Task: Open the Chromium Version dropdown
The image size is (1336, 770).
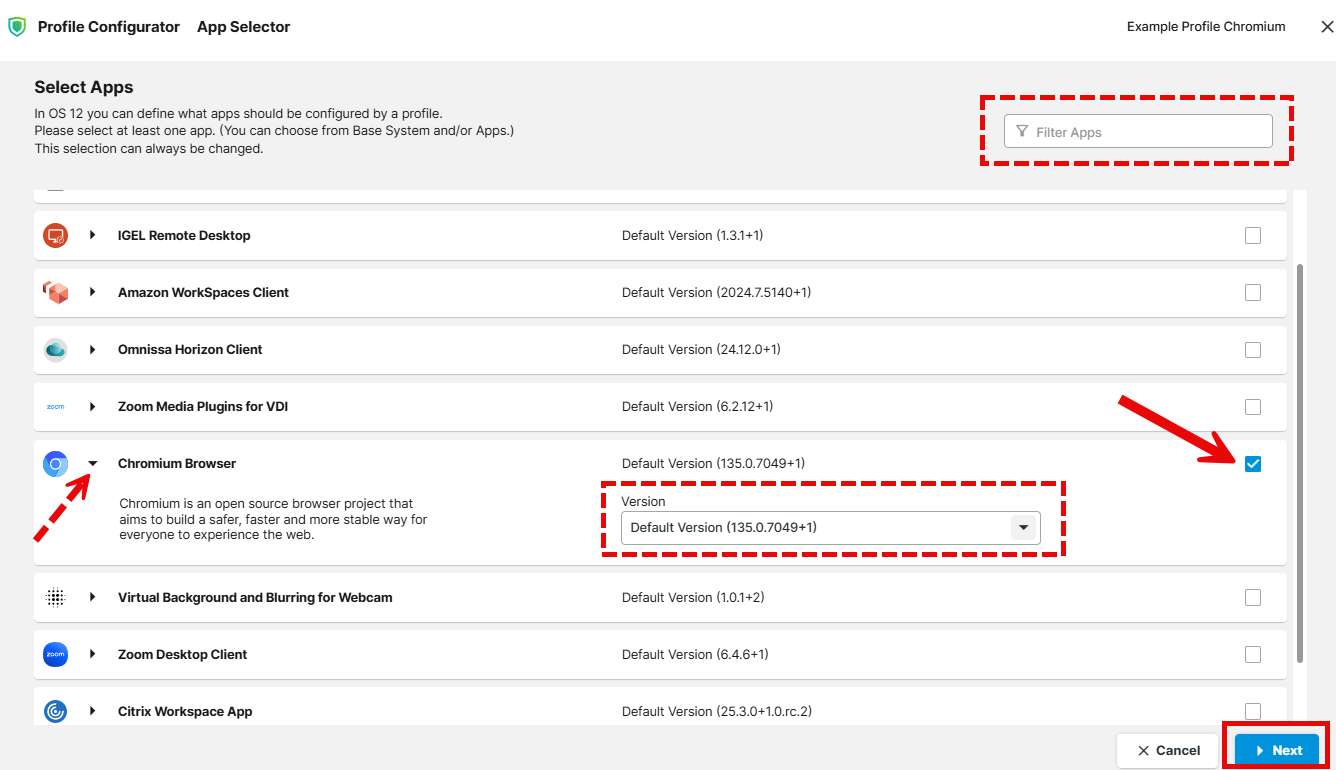Action: tap(1023, 527)
